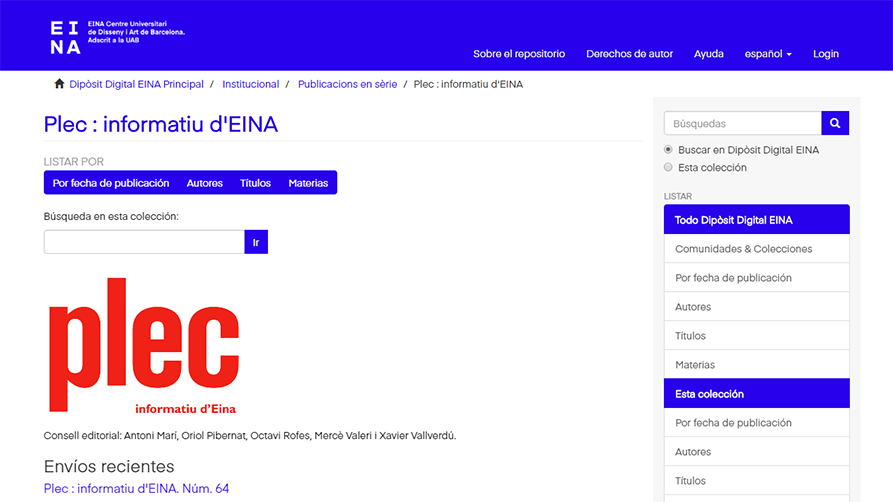Open 'Comunidades & Colecciones' sidebar link
The height and width of the screenshot is (502, 893).
(x=756, y=249)
